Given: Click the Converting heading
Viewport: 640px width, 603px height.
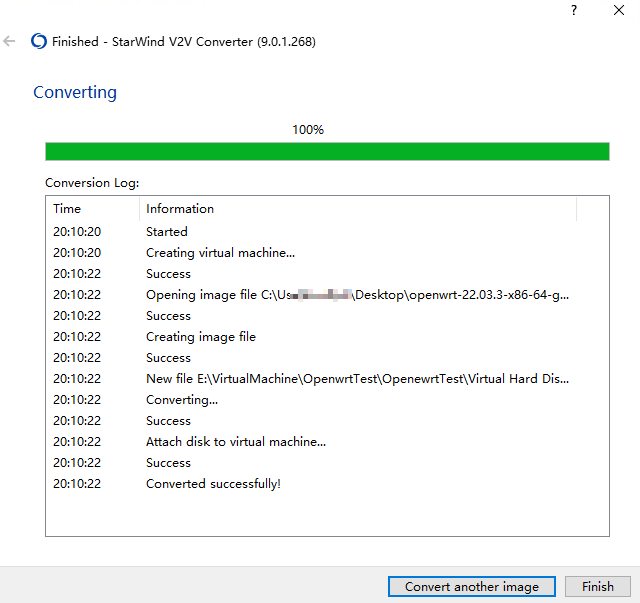Looking at the screenshot, I should tap(75, 92).
